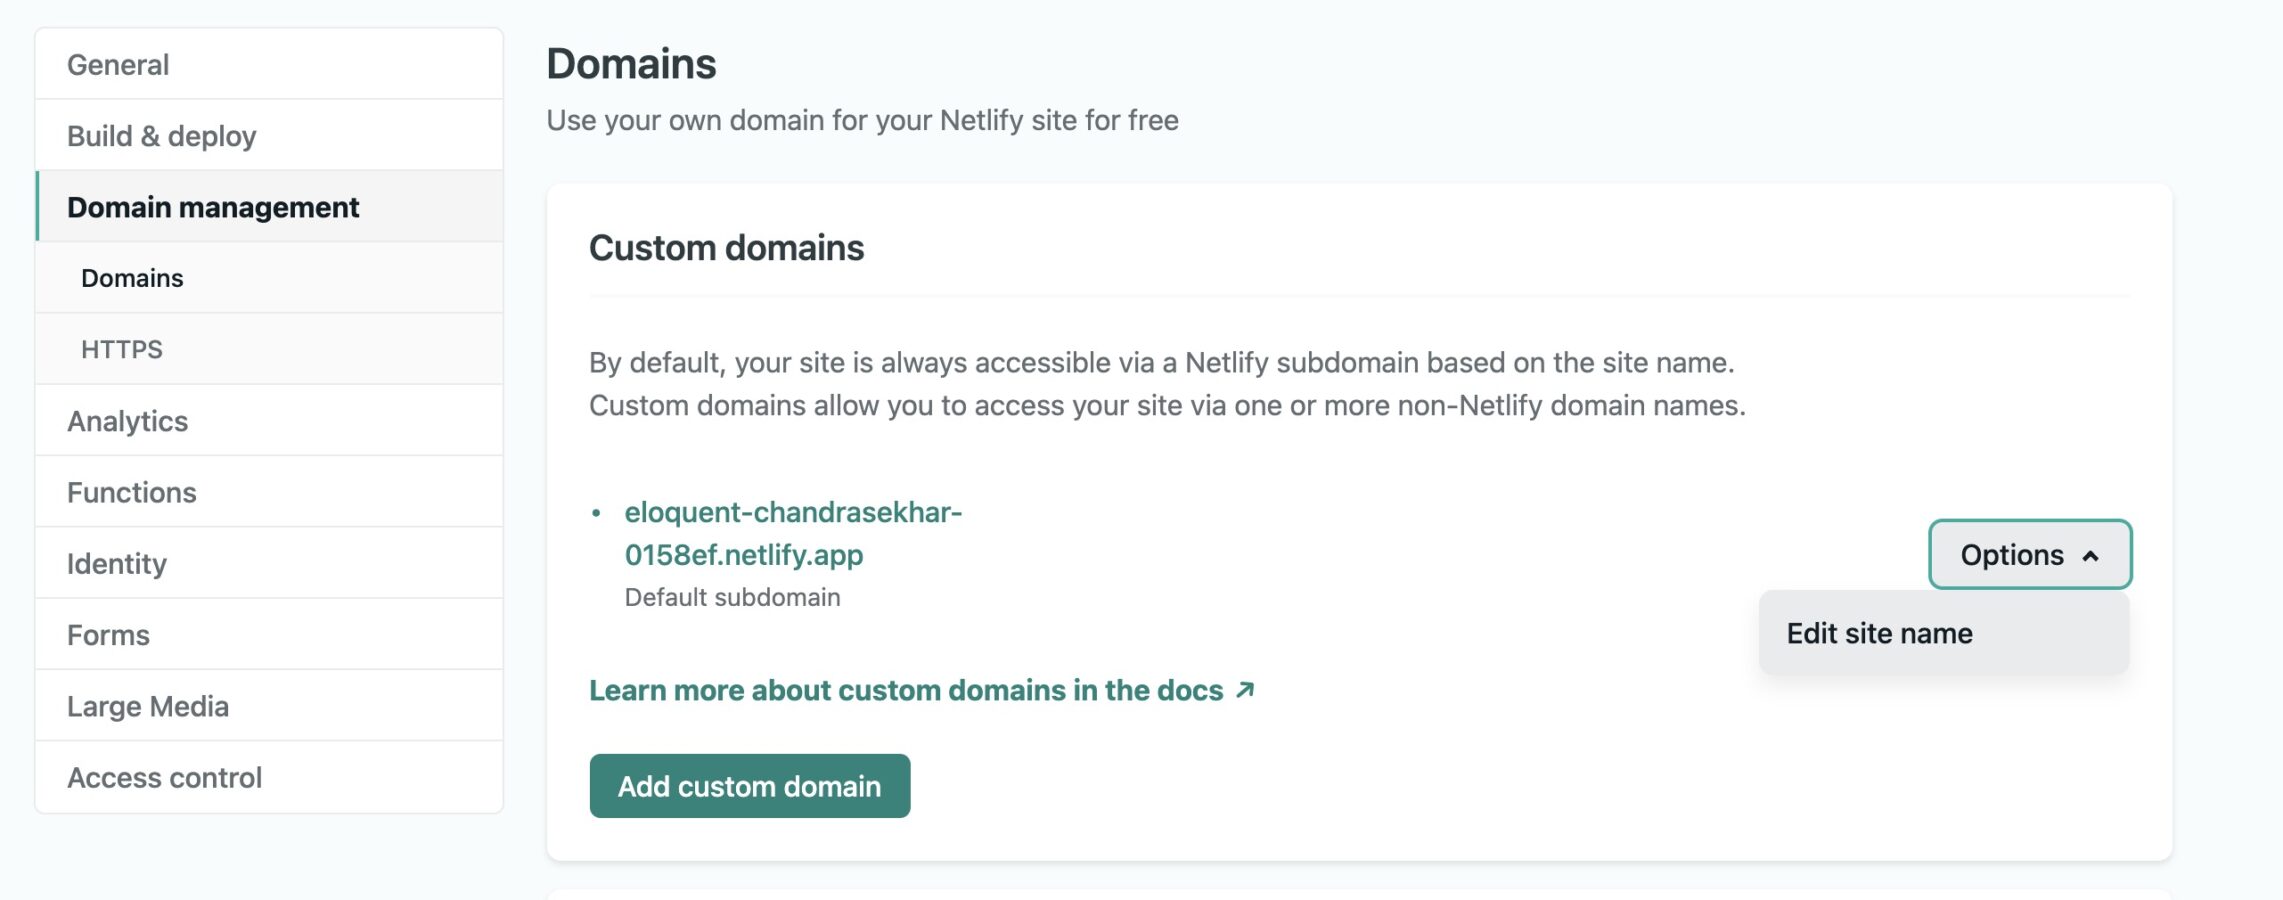Open Functions settings section
Viewport: 2283px width, 900px height.
click(x=131, y=492)
